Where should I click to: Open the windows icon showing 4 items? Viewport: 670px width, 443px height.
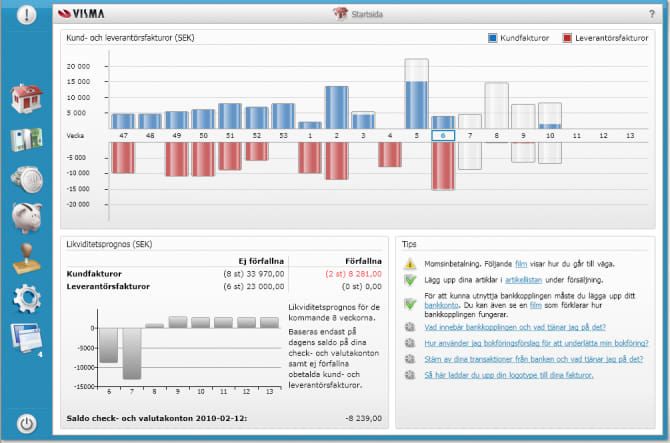(26, 337)
